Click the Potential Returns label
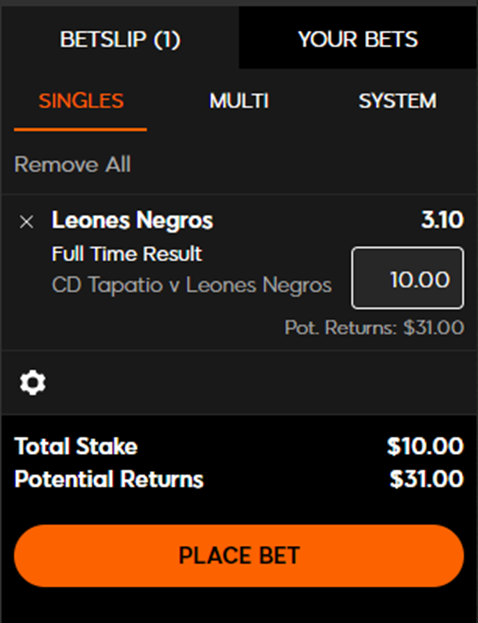The height and width of the screenshot is (623, 478). [x=109, y=479]
